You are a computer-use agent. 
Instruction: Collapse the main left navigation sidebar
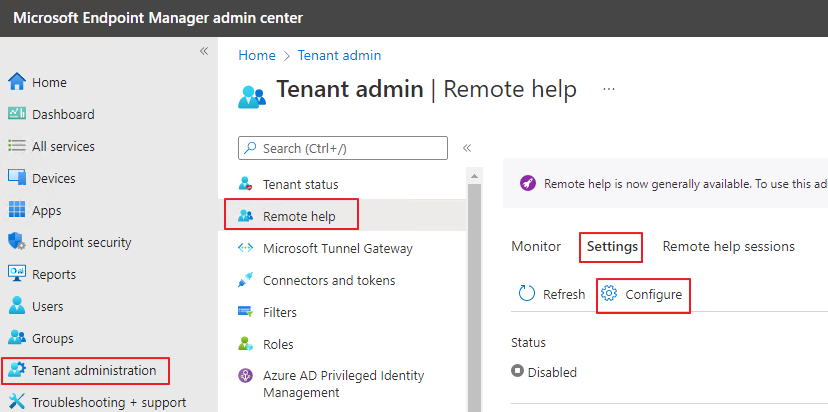203,51
